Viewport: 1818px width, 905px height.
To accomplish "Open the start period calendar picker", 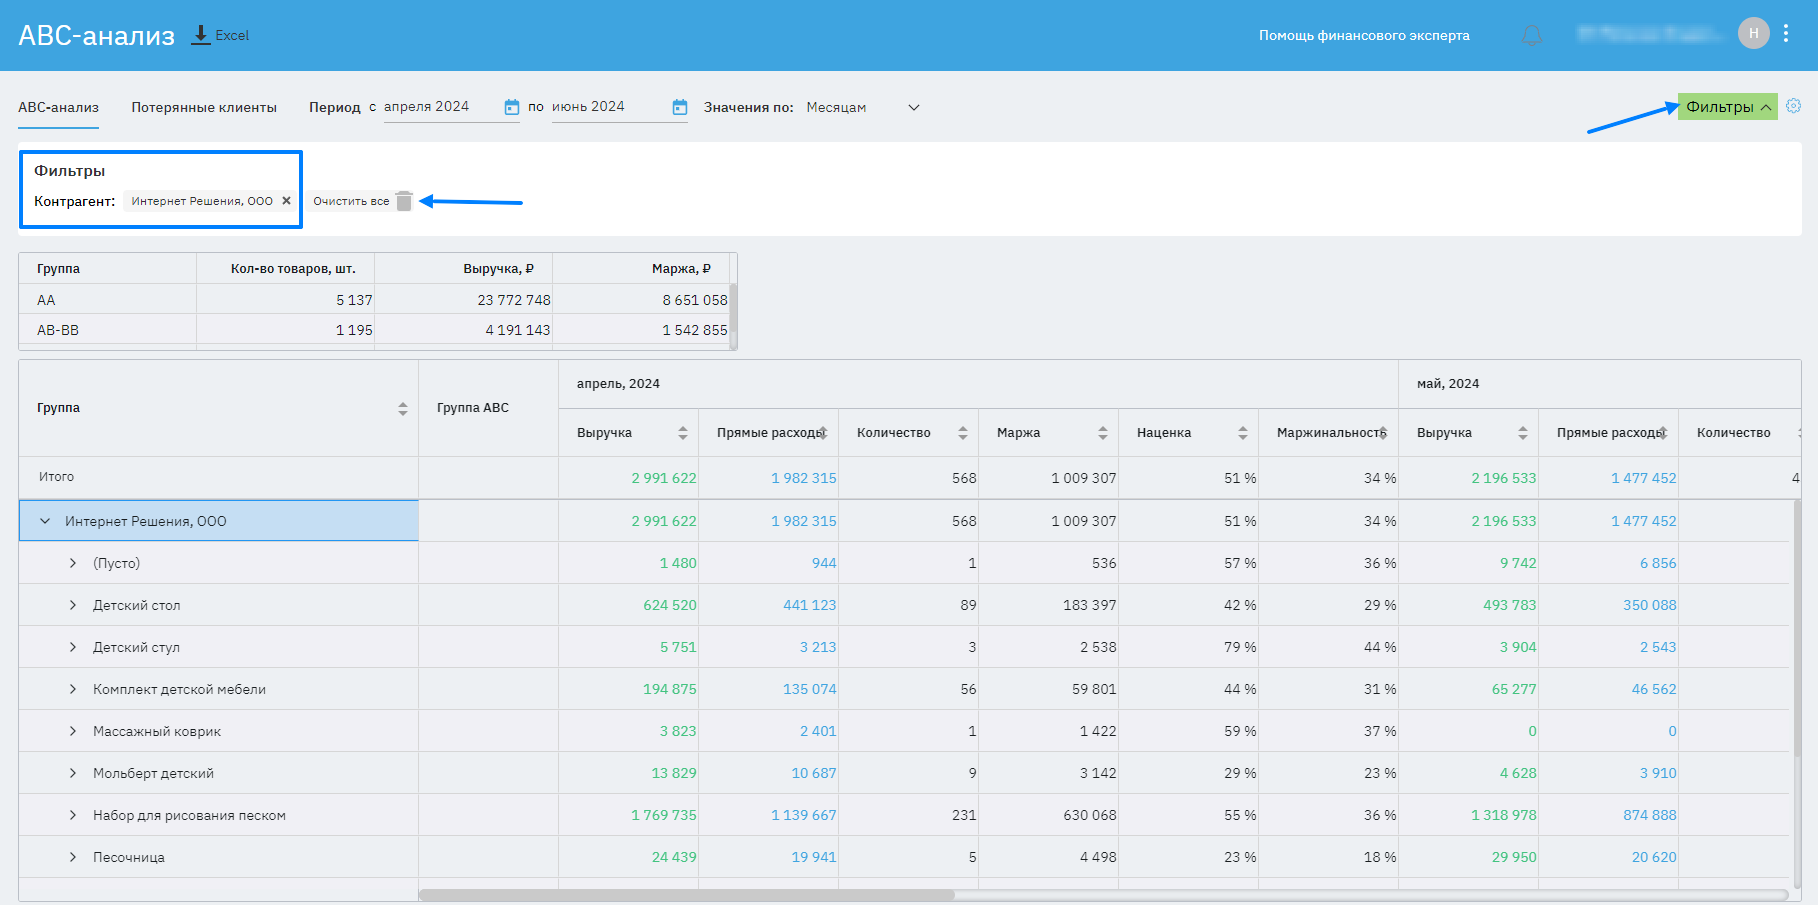I will [511, 107].
